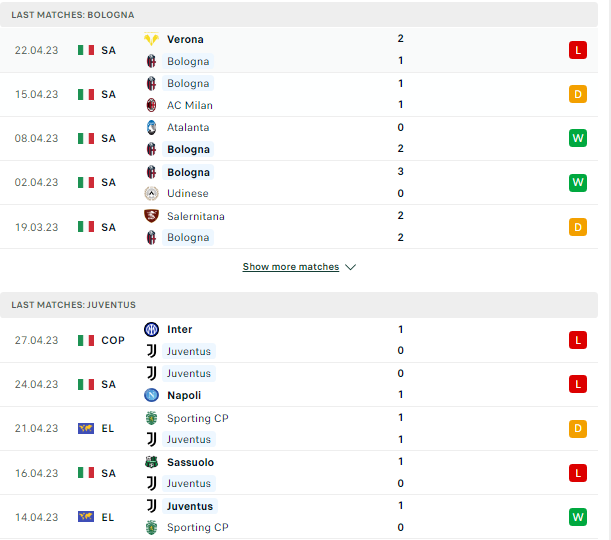Click the Sassuolo team crest
Screen dimensions: 611x540
151,462
